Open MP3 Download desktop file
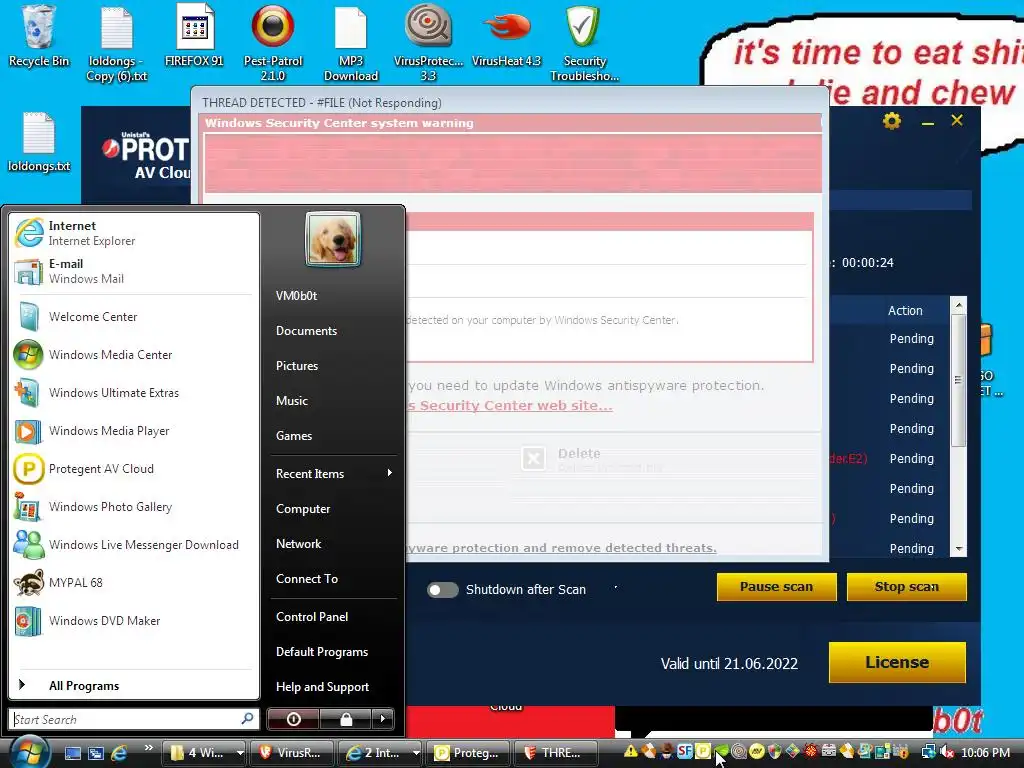This screenshot has height=768, width=1024. pos(351,44)
